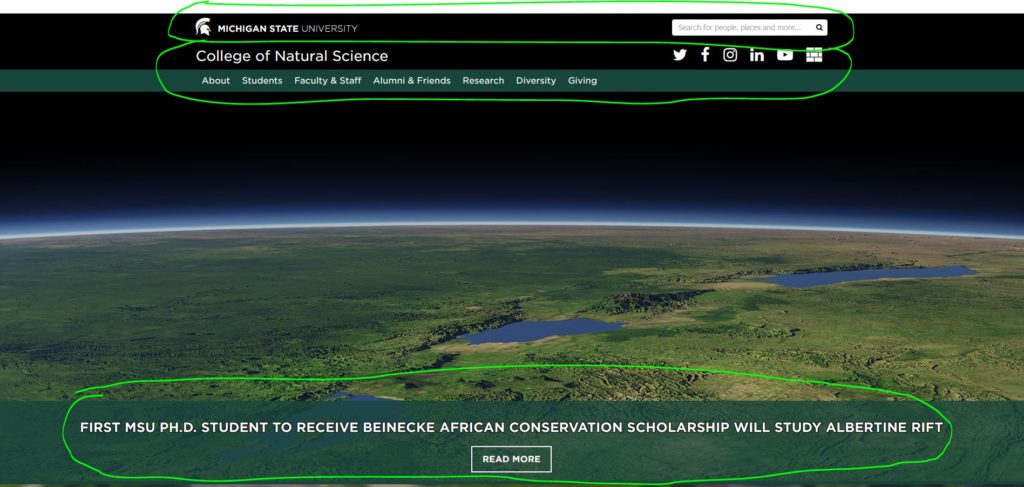Image resolution: width=1024 pixels, height=487 pixels.
Task: Click the READ MORE button
Action: tap(511, 459)
